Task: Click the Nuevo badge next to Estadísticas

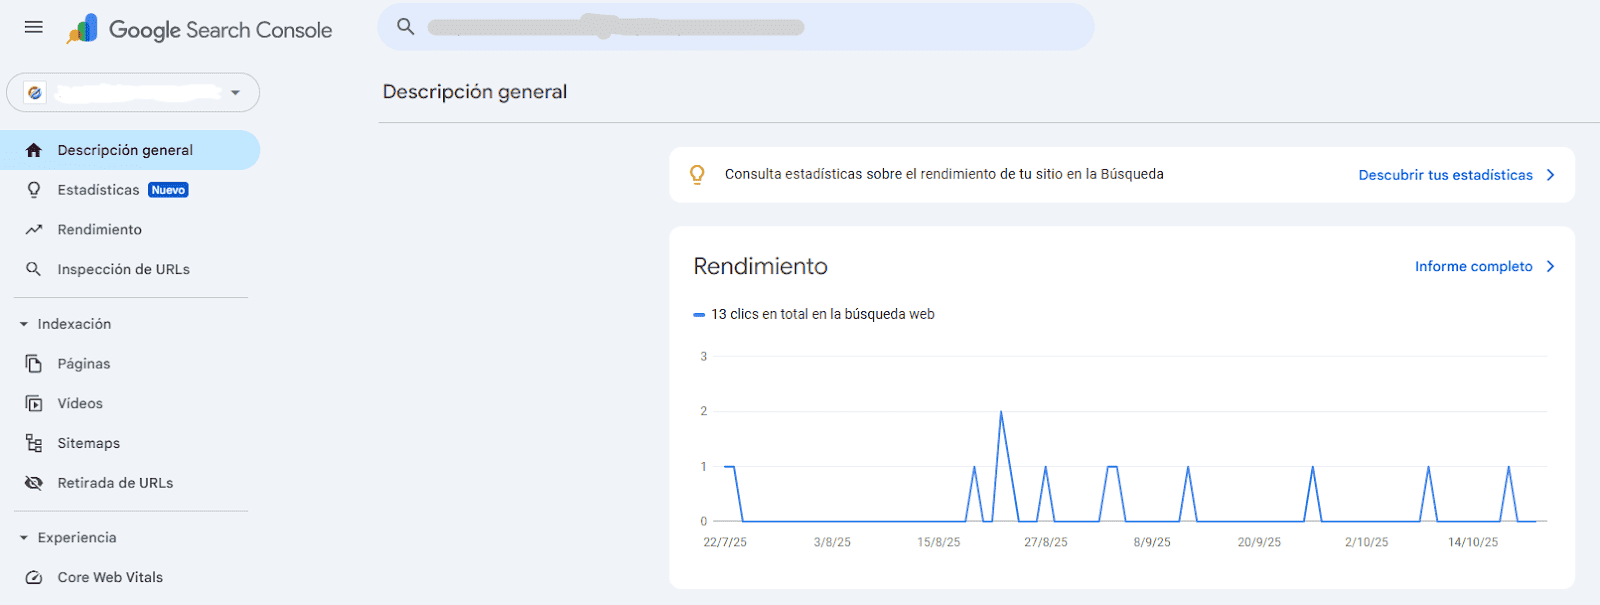Action: pos(168,190)
